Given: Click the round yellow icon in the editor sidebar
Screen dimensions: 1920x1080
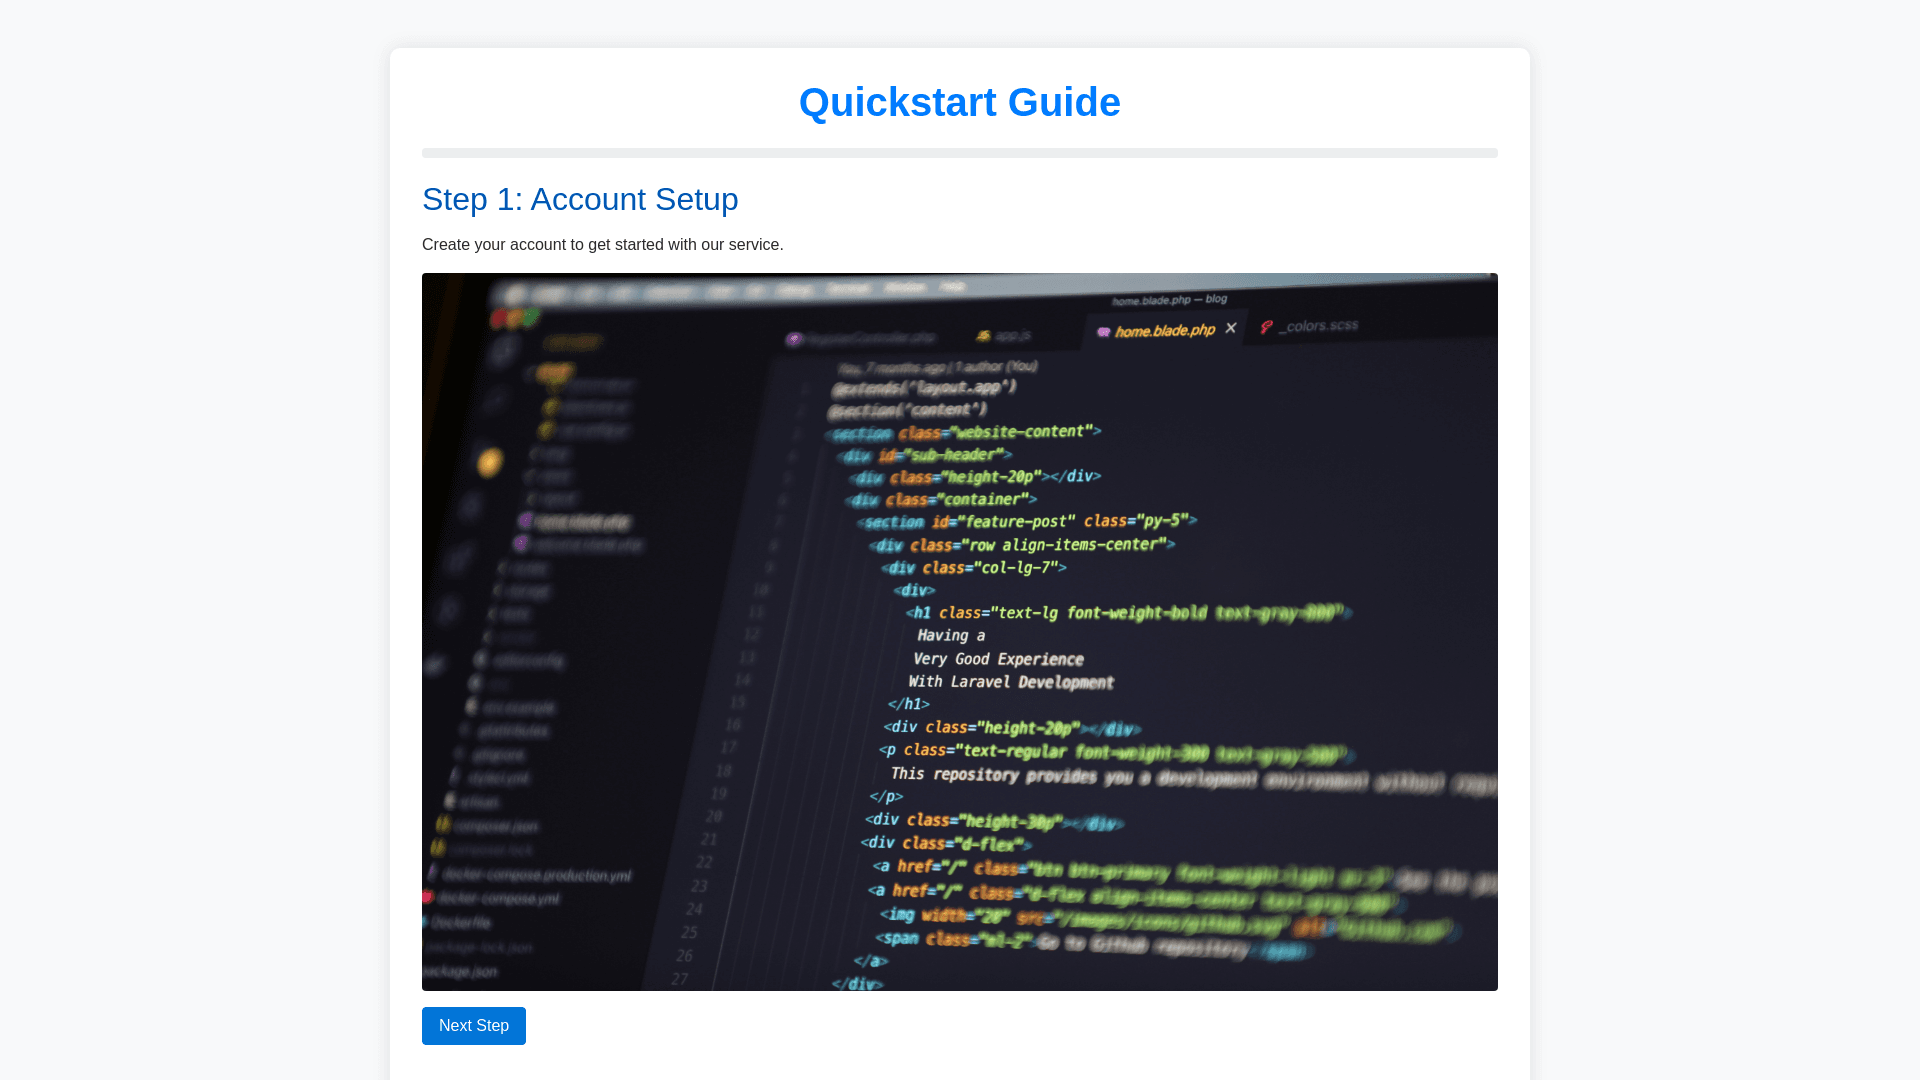Looking at the screenshot, I should tap(489, 463).
